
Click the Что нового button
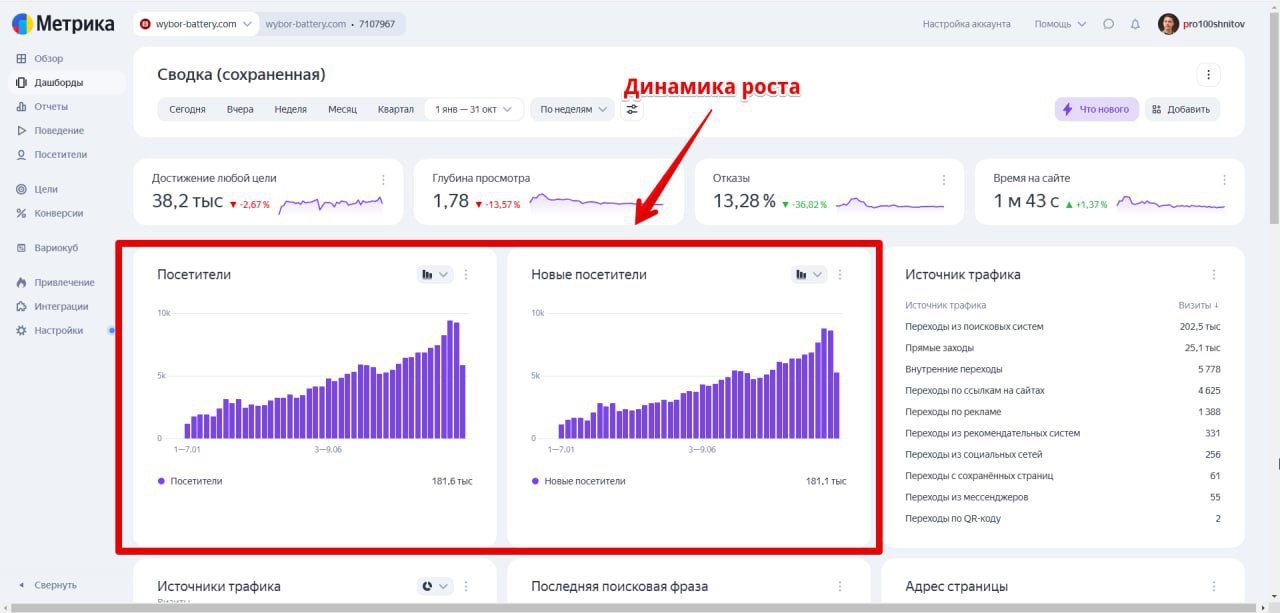coord(1096,109)
